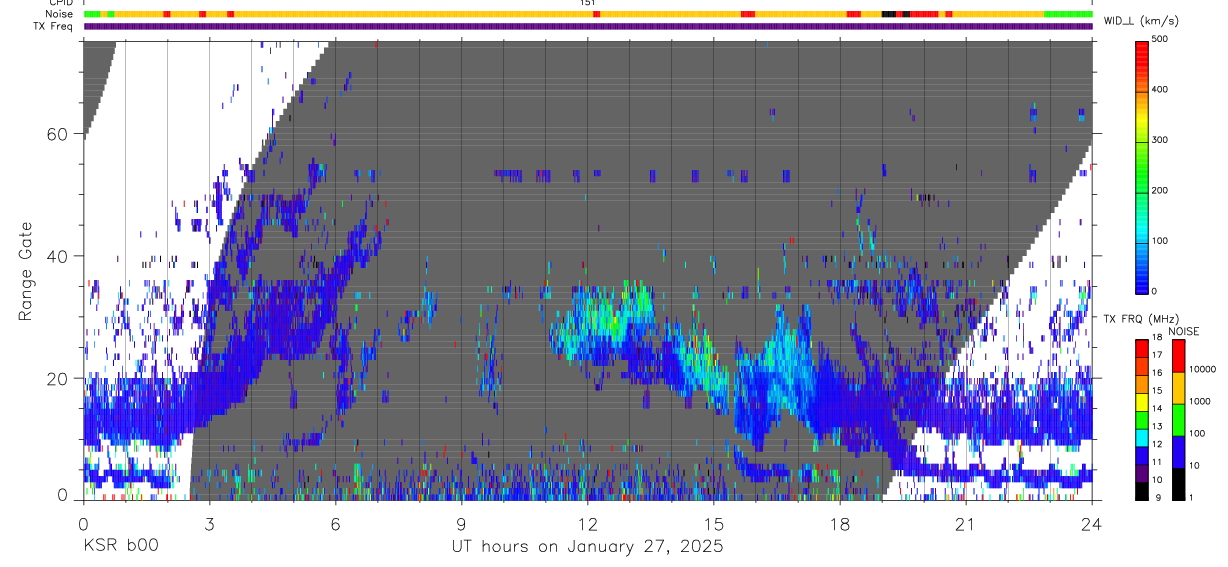Click the 'Range Gate' y-axis label
This screenshot has height=567, width=1228.
click(x=25, y=272)
